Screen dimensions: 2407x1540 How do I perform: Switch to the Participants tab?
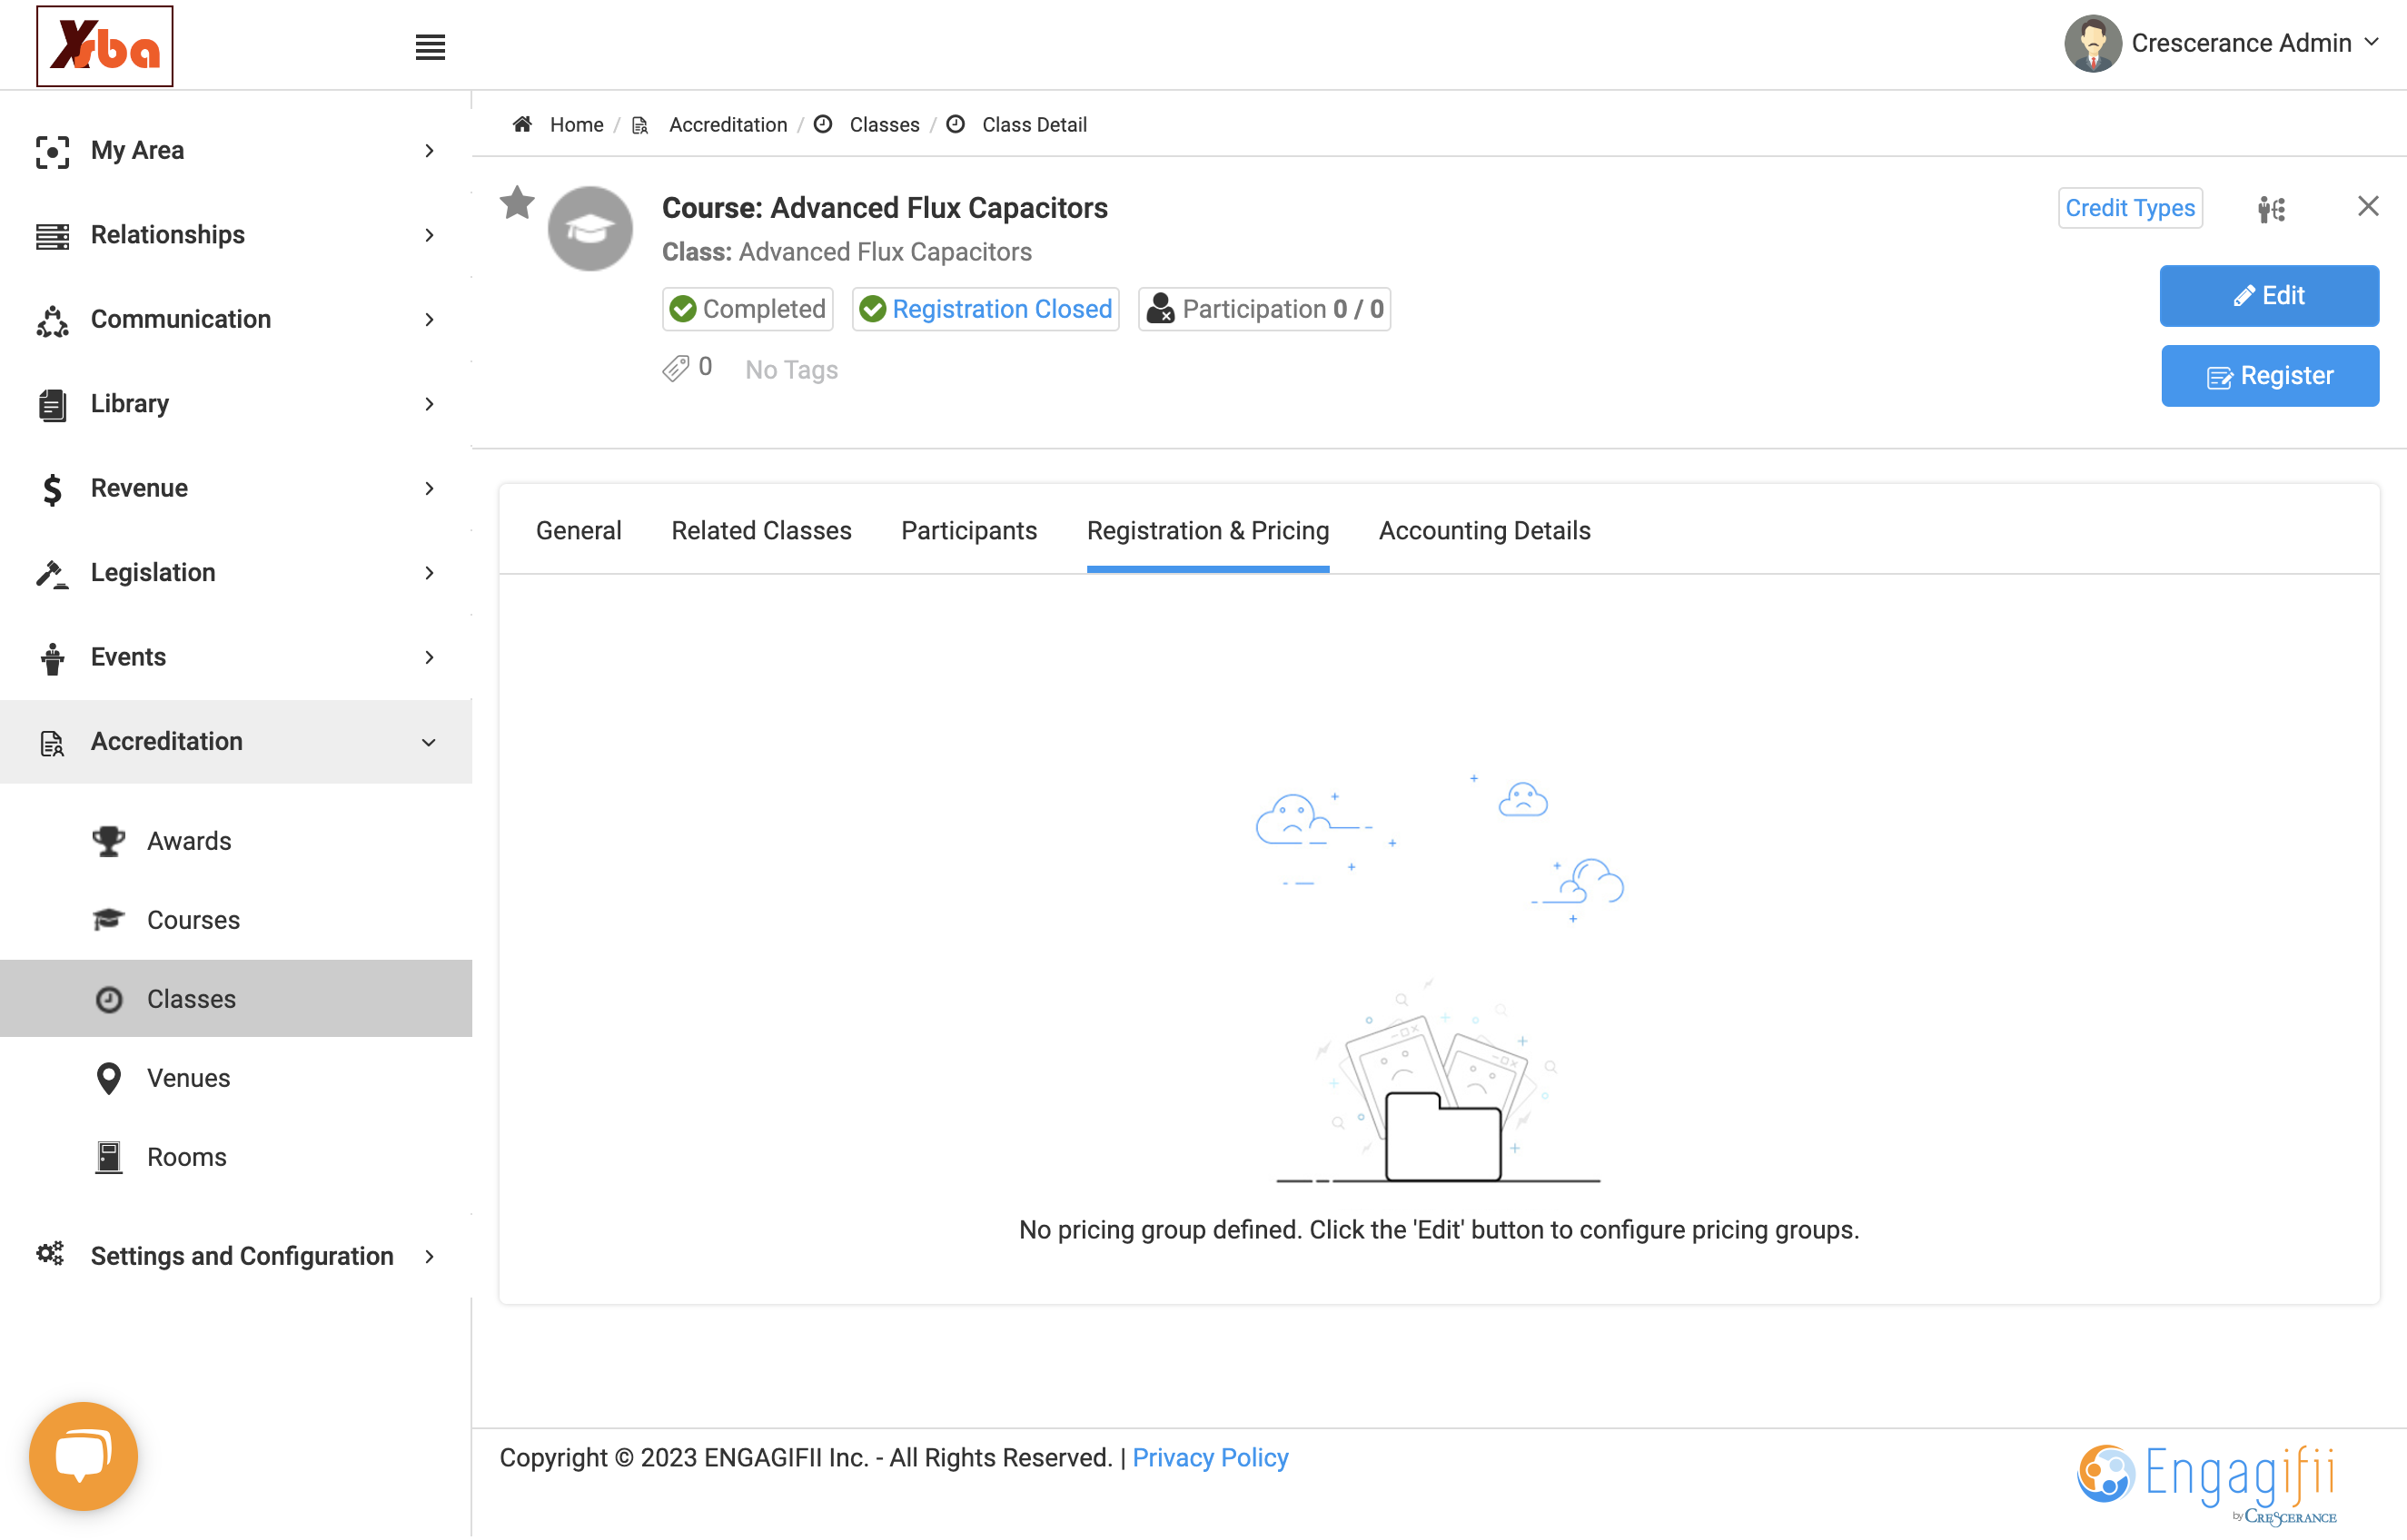pyautogui.click(x=968, y=530)
